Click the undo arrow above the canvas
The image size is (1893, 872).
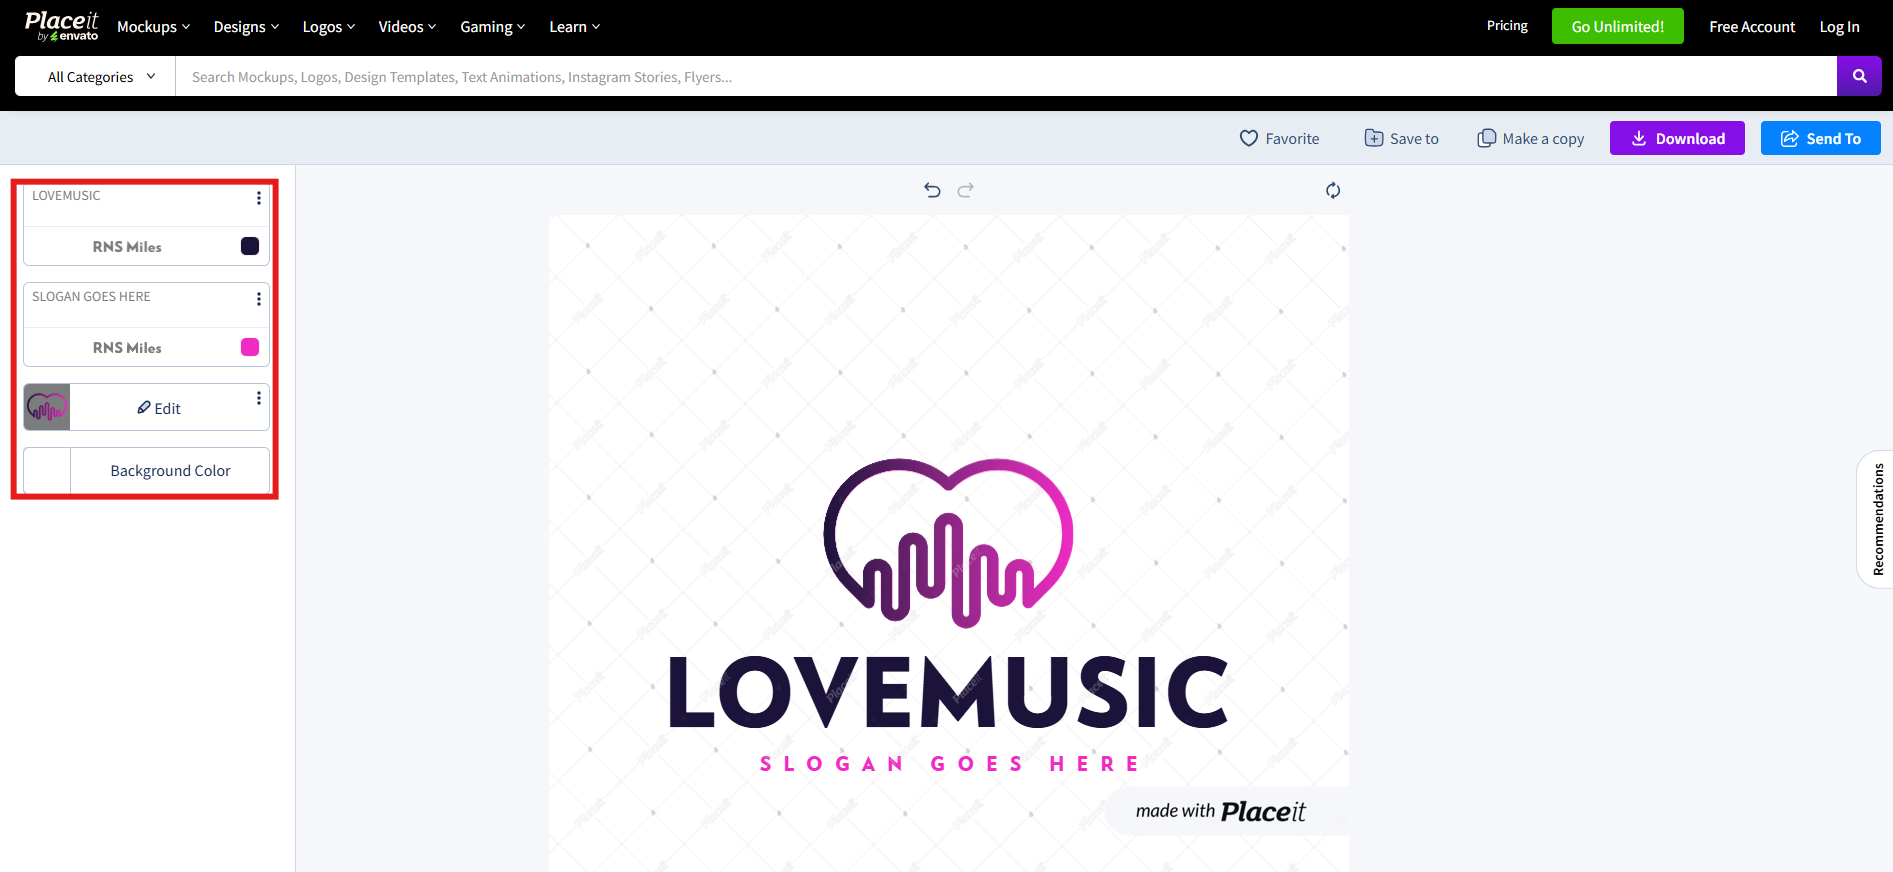pos(932,190)
